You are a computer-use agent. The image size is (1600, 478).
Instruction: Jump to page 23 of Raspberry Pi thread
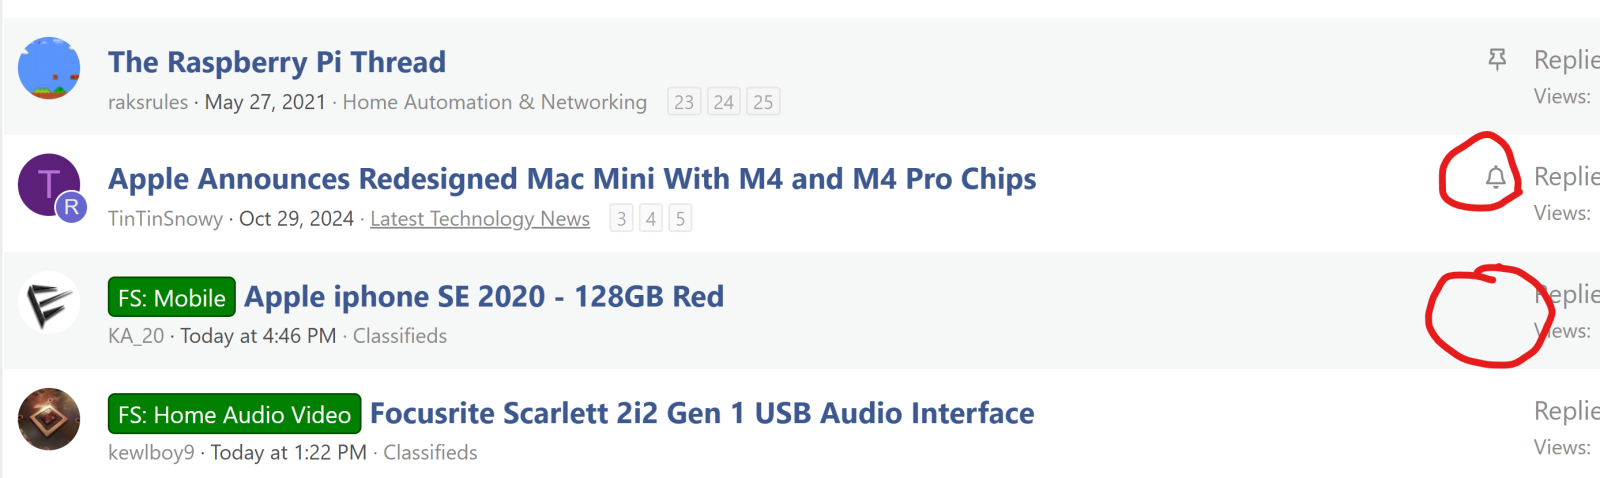click(684, 102)
